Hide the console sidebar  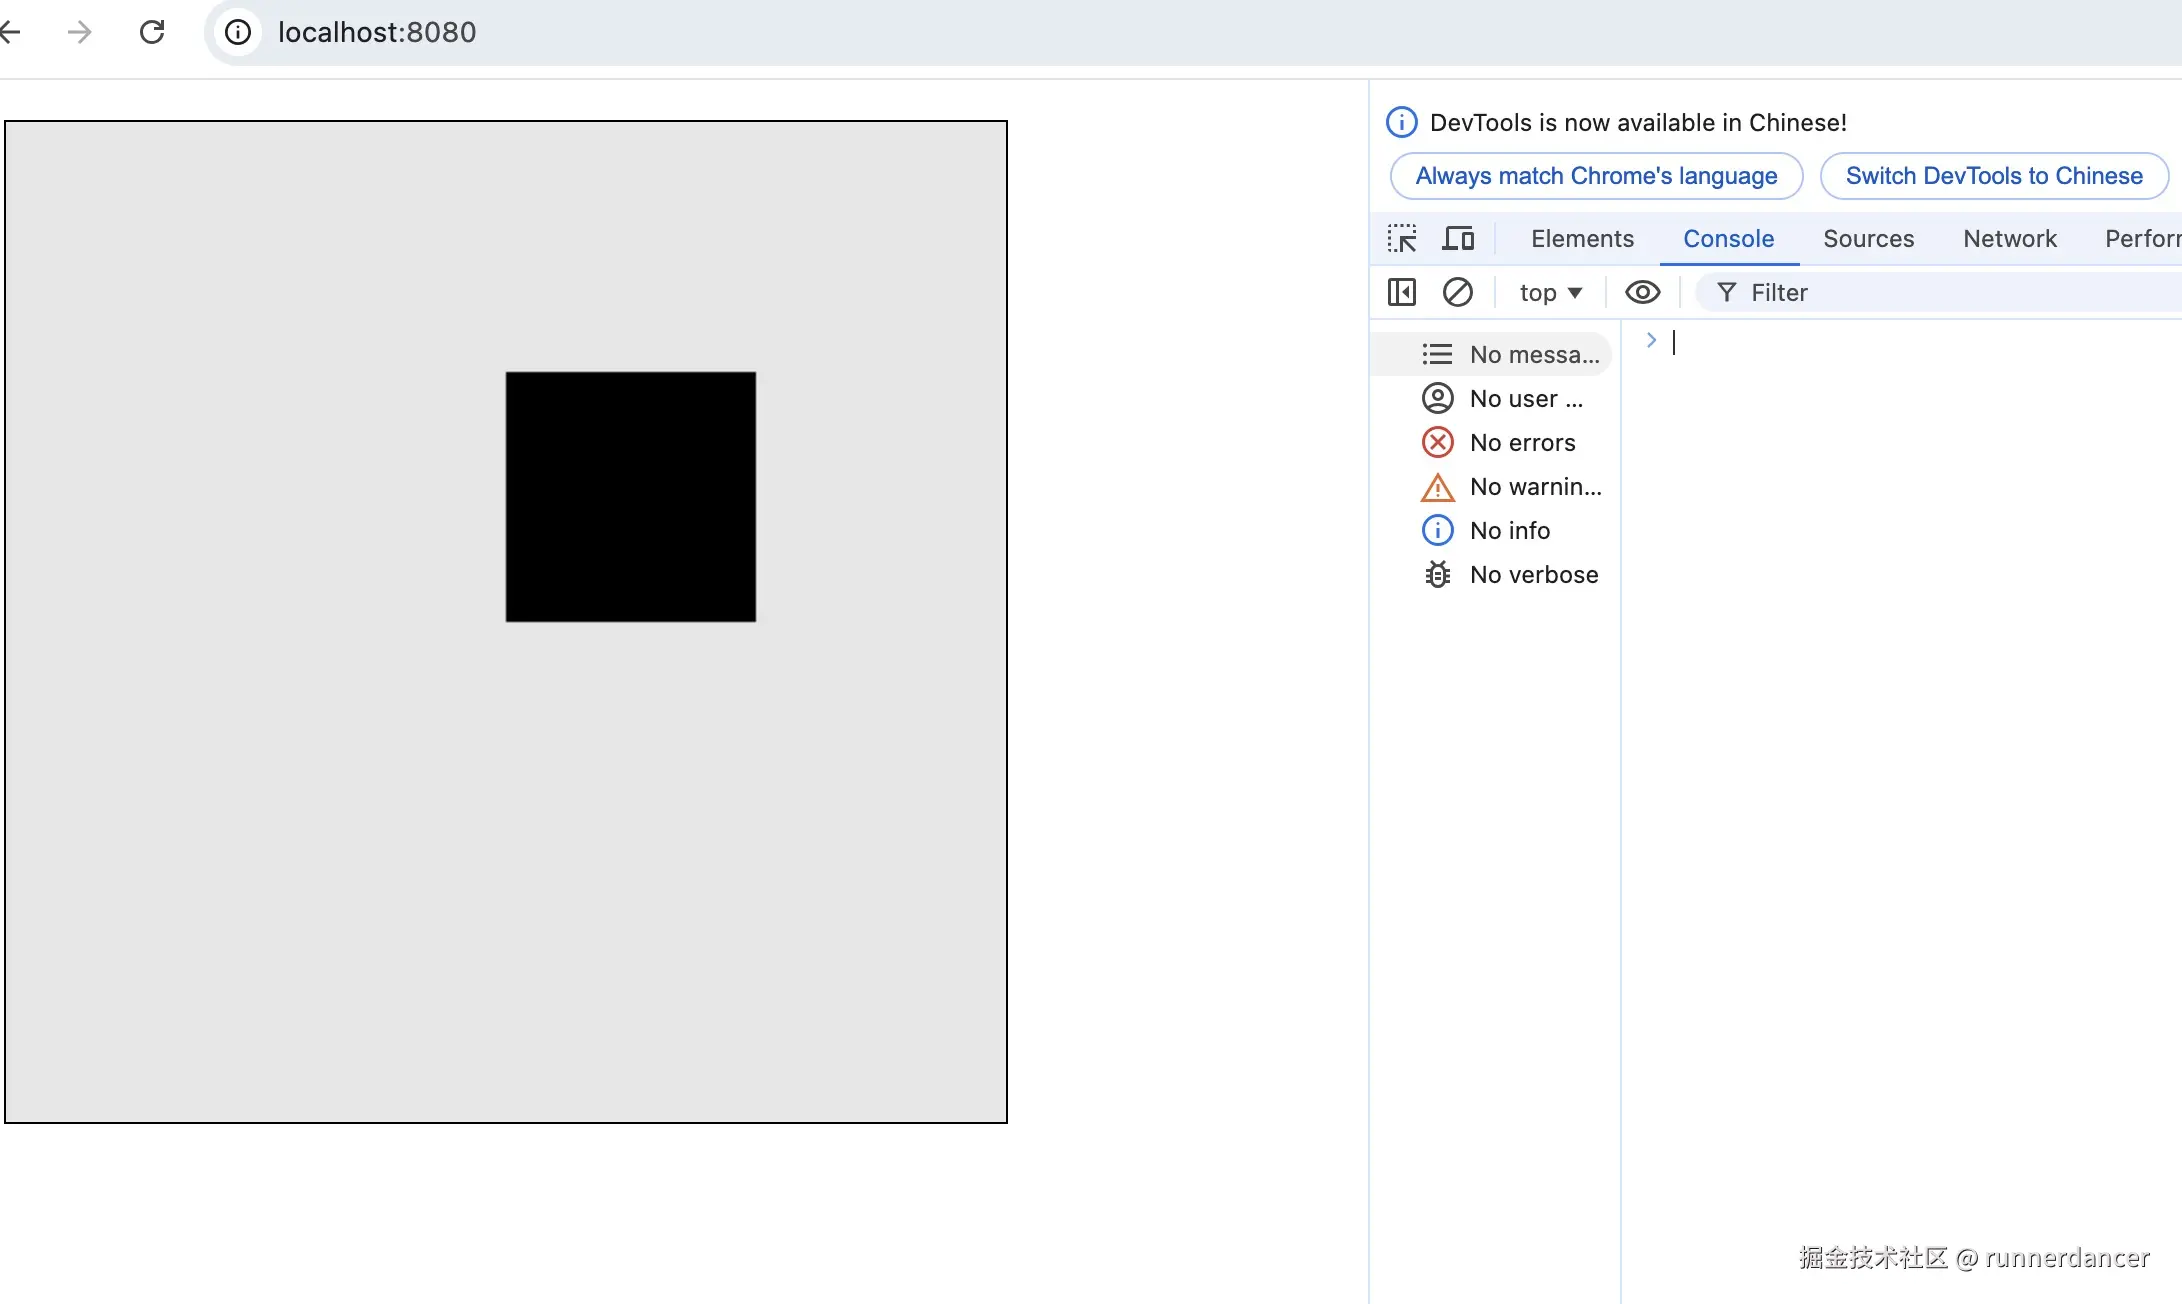point(1401,292)
